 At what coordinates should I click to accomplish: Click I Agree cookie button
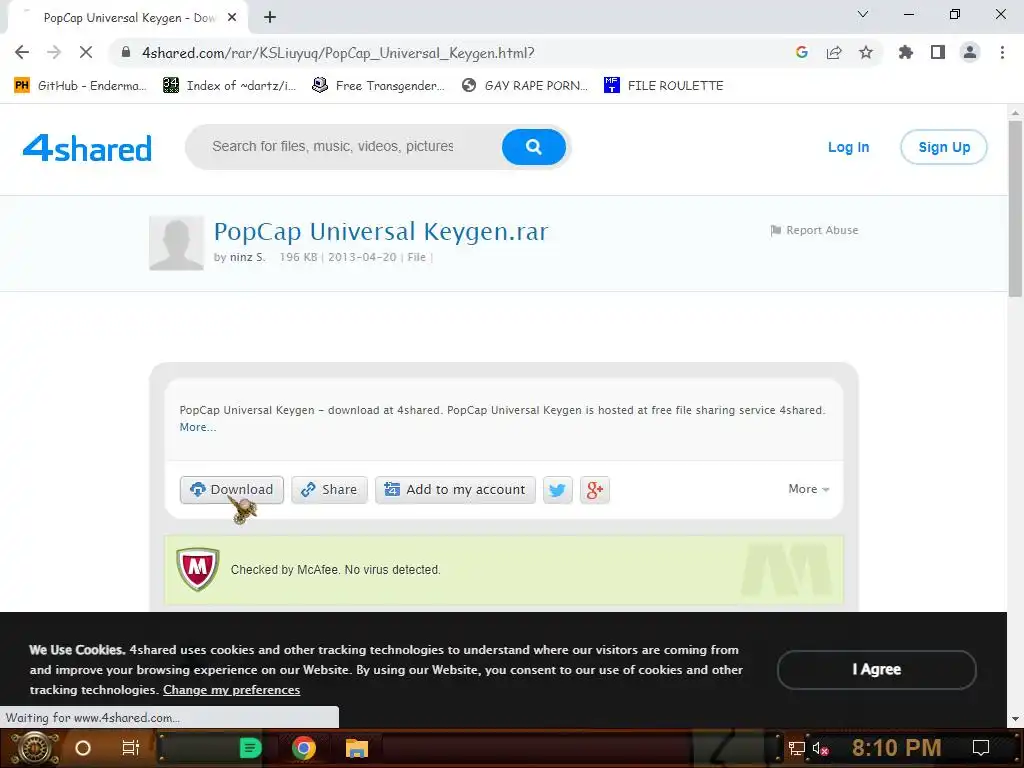pos(876,669)
